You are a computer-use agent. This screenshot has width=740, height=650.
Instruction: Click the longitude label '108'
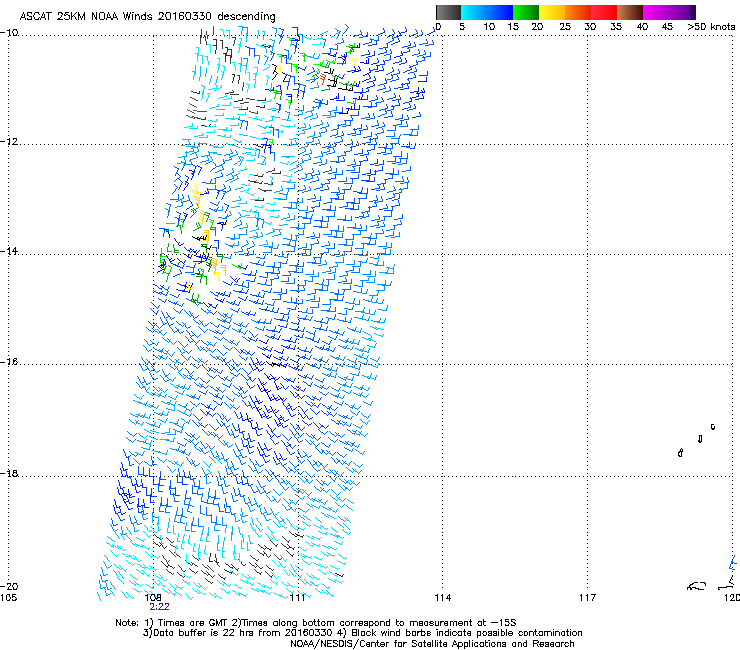[153, 598]
